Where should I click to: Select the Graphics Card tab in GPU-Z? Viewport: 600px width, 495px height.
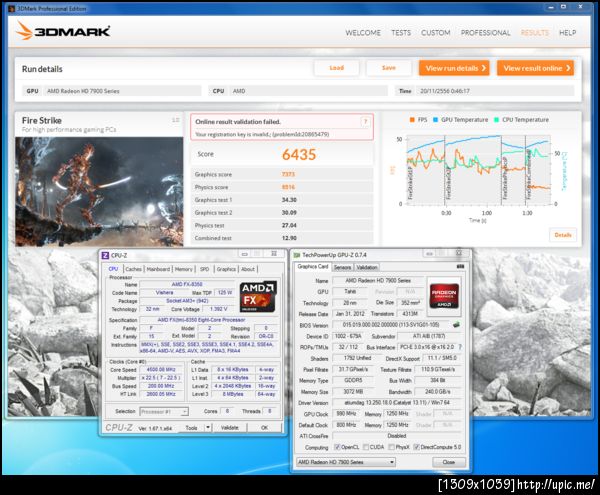click(x=313, y=267)
